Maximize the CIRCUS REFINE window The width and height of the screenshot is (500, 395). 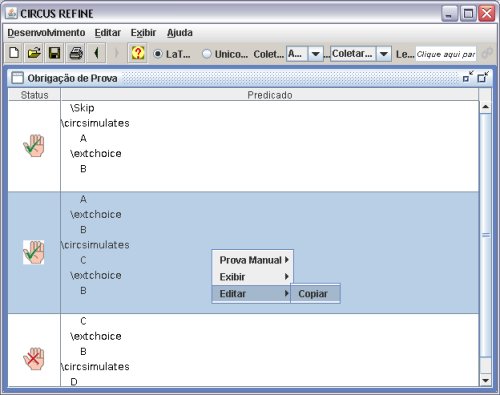tap(468, 14)
